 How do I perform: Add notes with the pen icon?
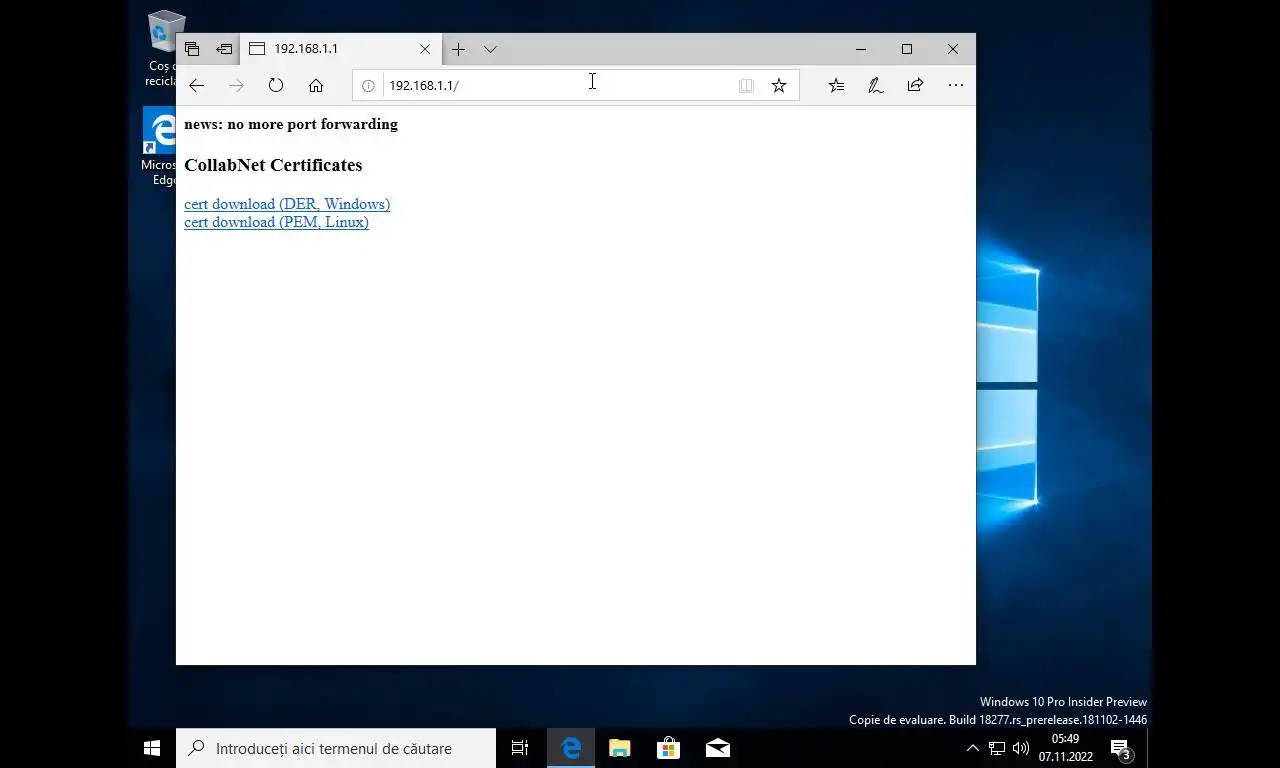click(876, 86)
